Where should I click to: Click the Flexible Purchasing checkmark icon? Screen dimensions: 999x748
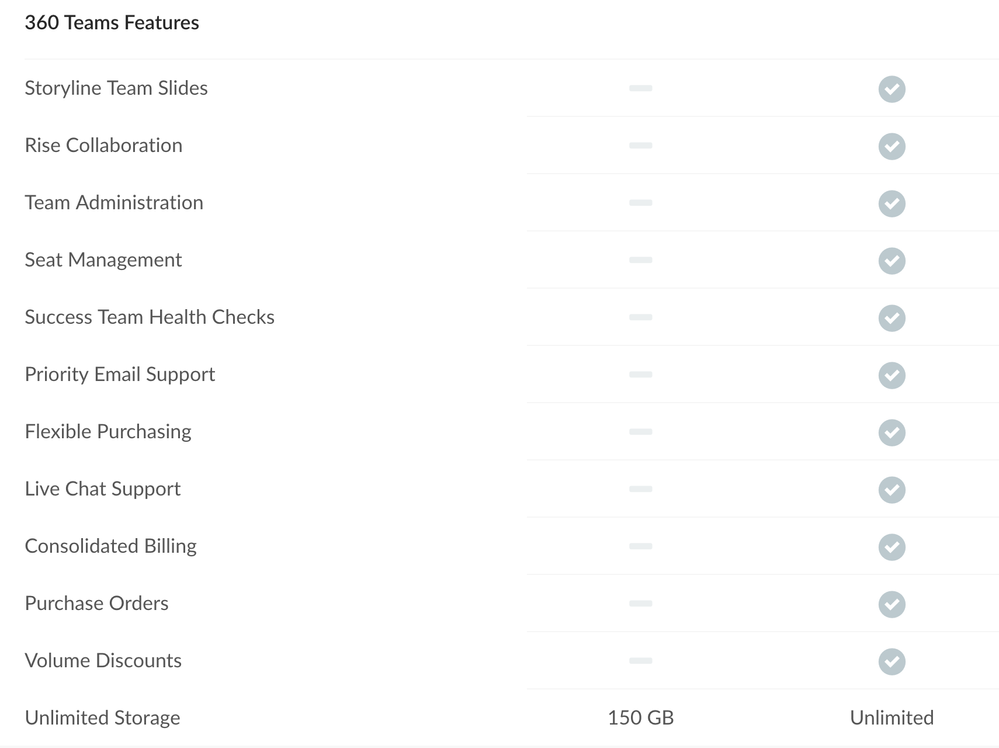pos(891,432)
